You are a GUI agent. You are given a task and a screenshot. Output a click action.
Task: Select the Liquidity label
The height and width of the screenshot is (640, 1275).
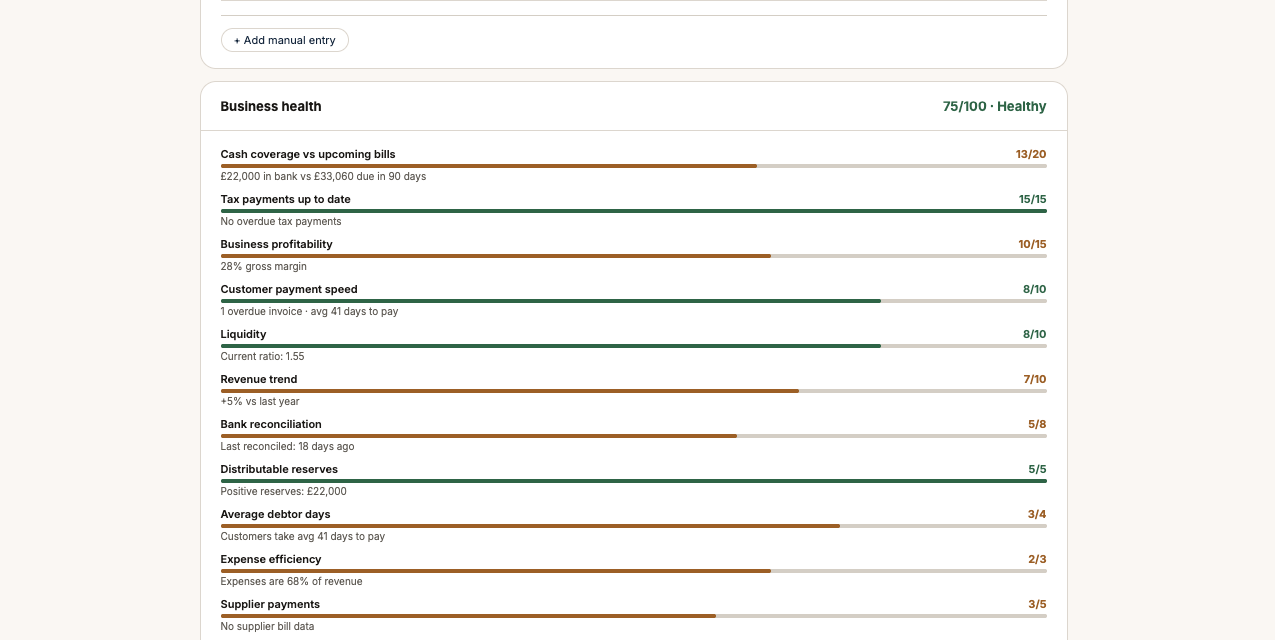(x=244, y=334)
